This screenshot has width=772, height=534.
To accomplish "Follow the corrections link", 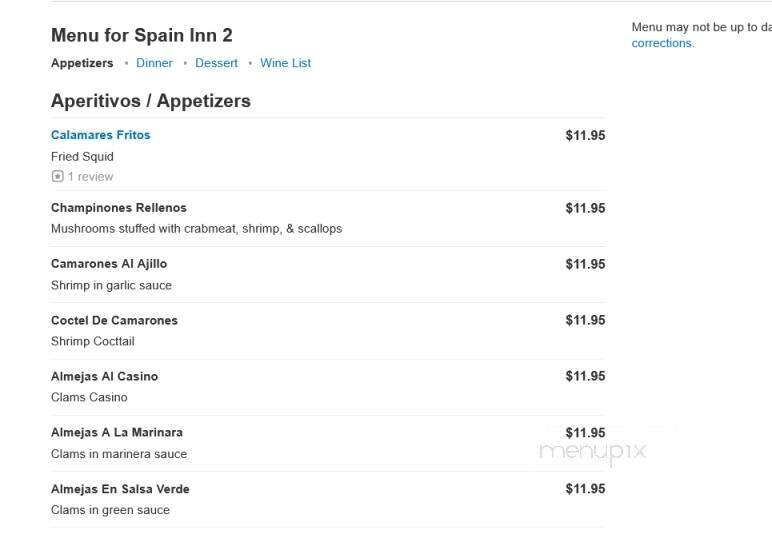I will tap(662, 43).
